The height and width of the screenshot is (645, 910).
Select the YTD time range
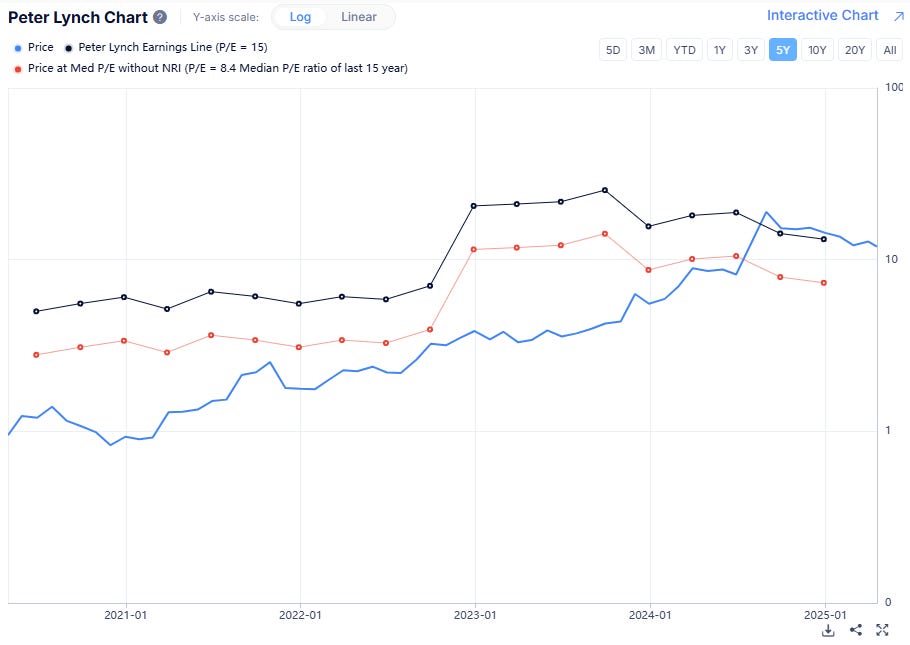pyautogui.click(x=684, y=50)
